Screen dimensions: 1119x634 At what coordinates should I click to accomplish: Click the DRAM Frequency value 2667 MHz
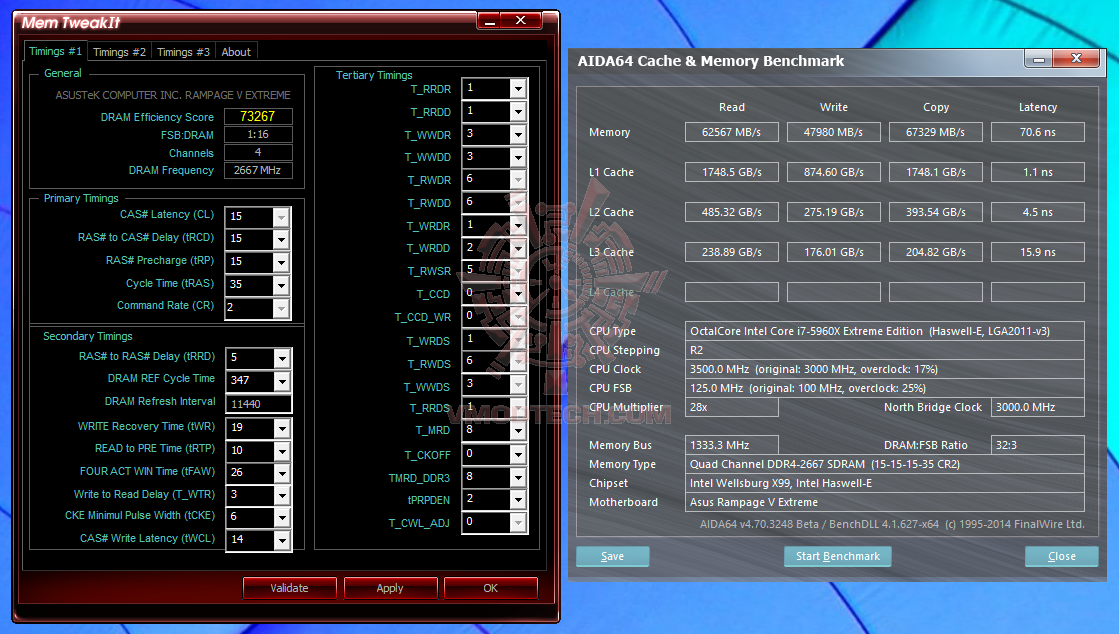coord(258,171)
